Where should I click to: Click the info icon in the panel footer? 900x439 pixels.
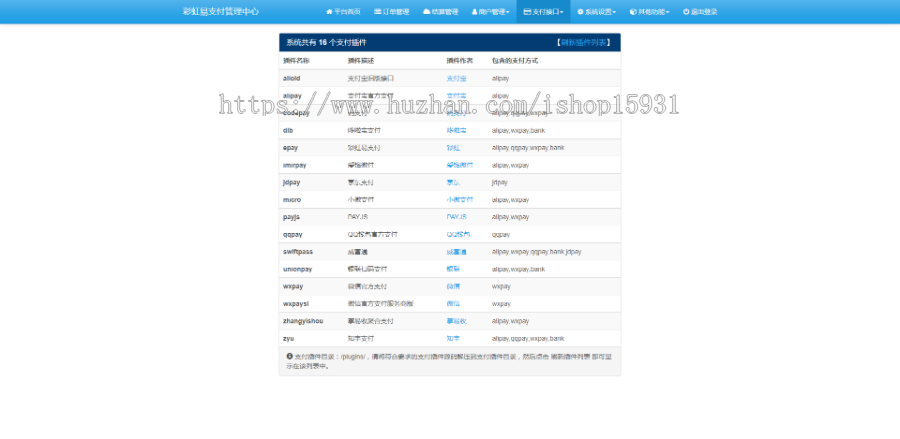pos(289,356)
